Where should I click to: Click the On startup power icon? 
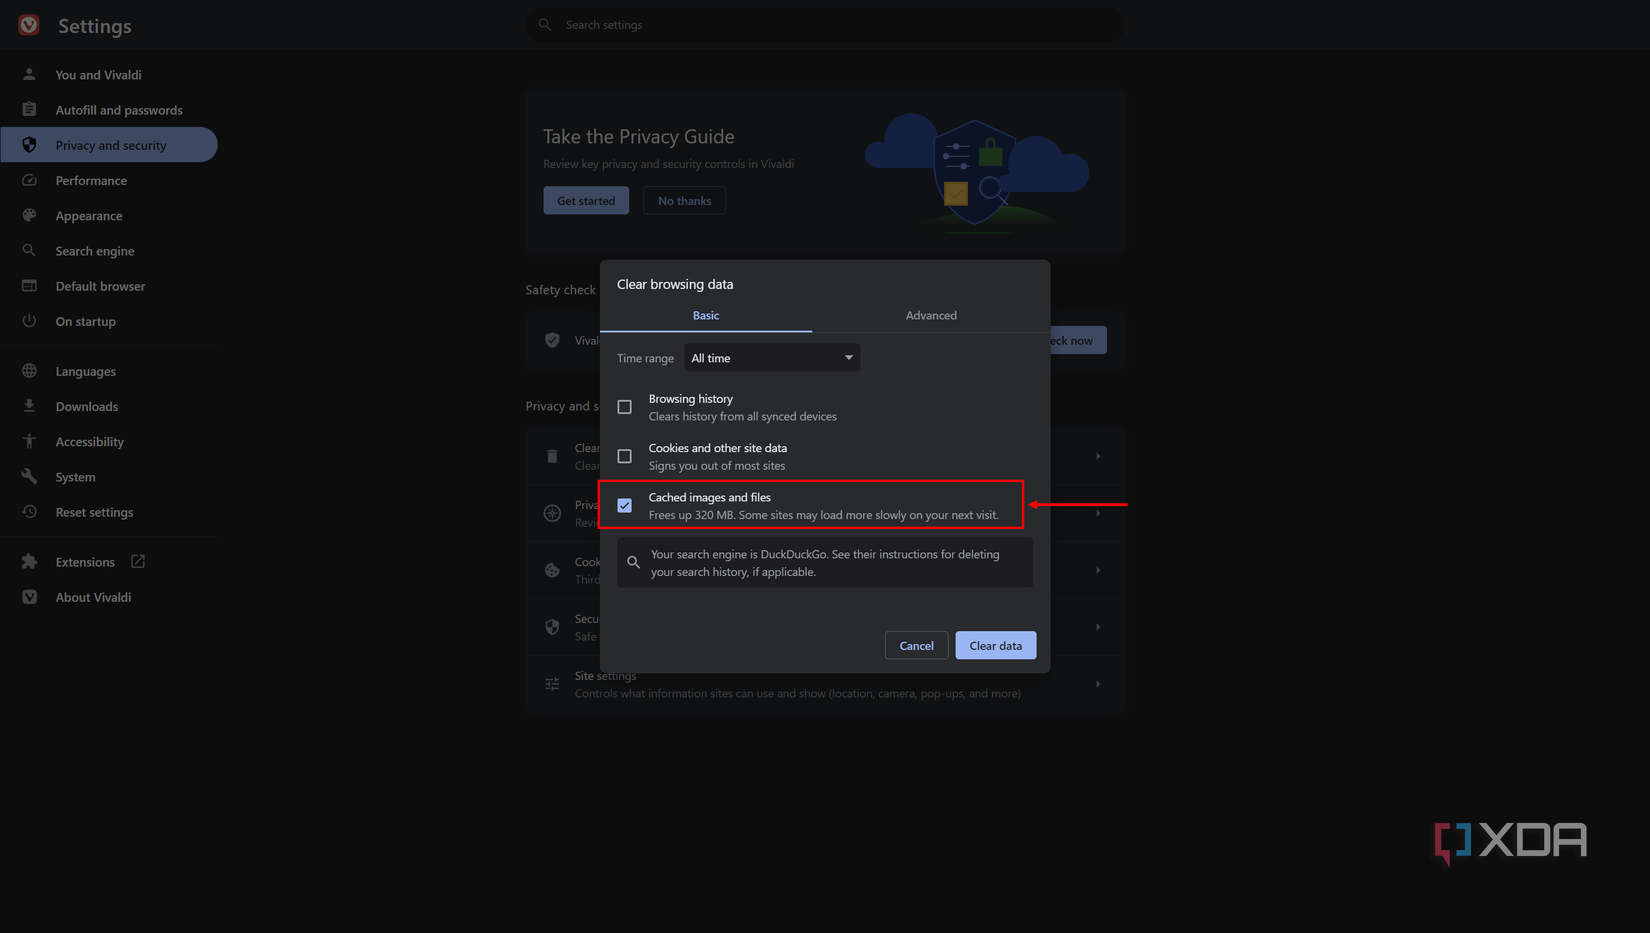pos(29,321)
